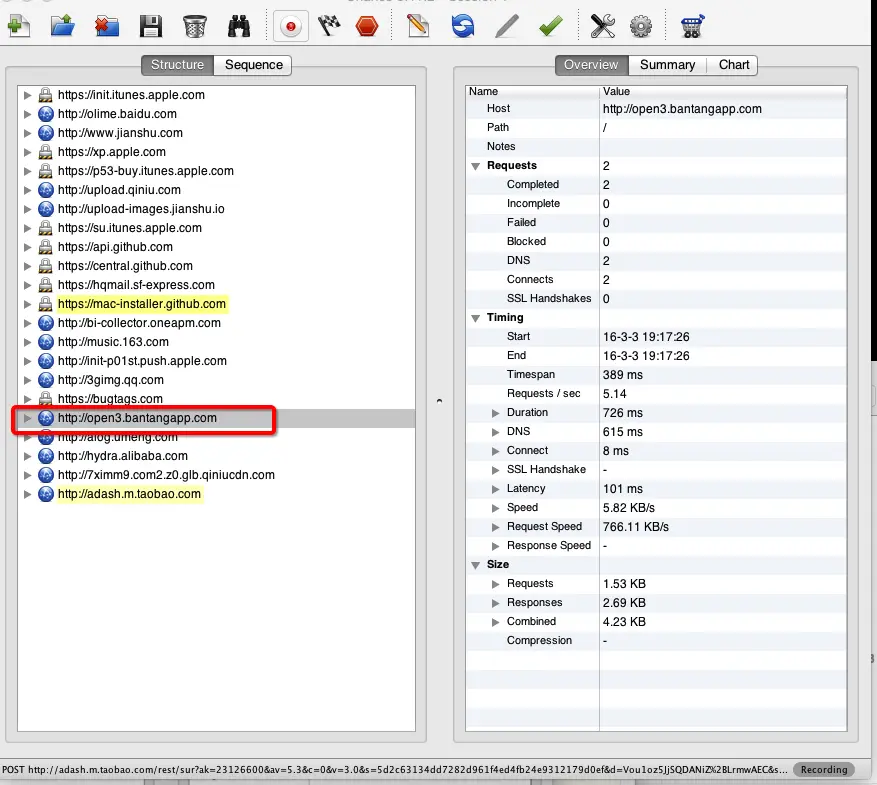Select https://xp.apple.com in the tree
The image size is (877, 785).
click(111, 152)
